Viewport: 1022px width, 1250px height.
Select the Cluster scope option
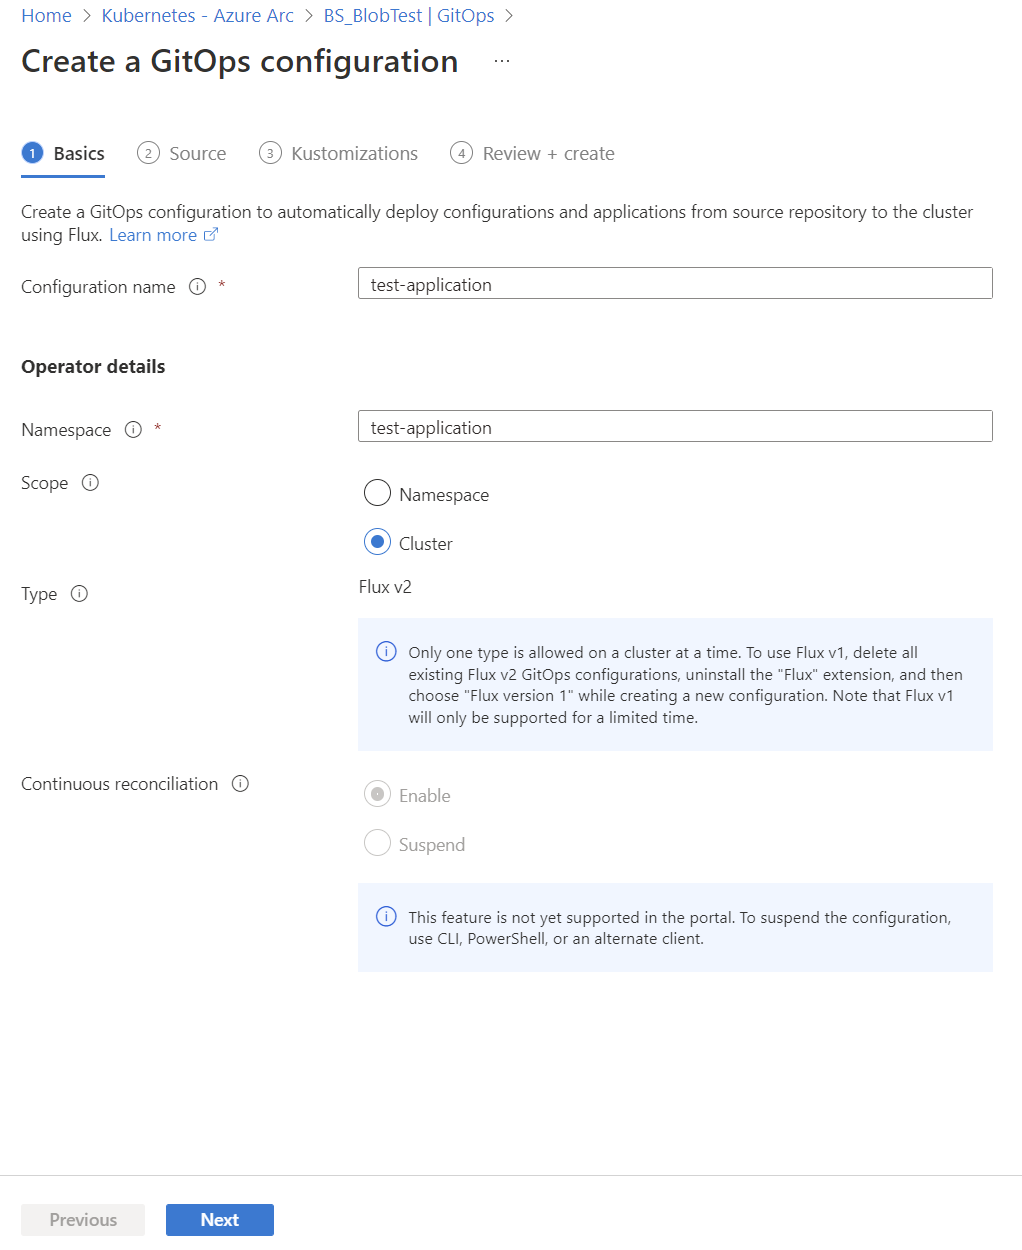tap(377, 542)
